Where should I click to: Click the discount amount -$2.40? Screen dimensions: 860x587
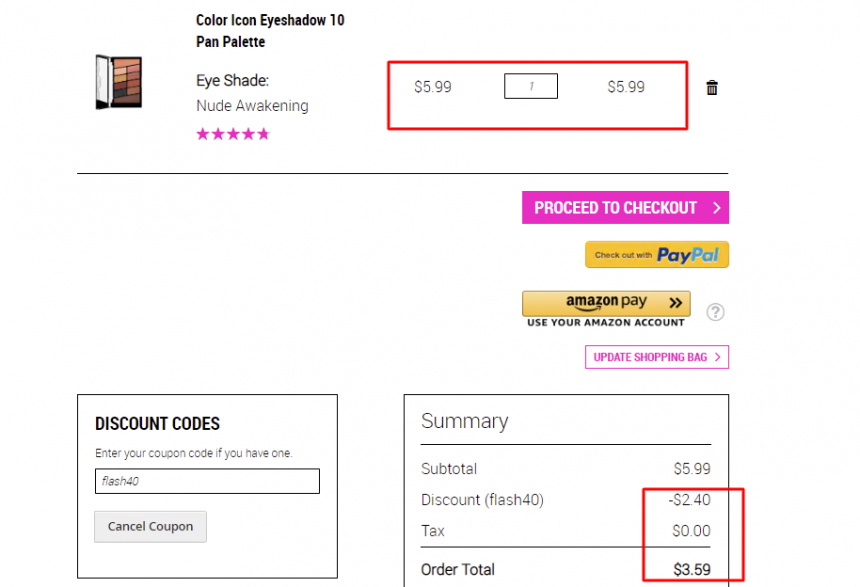(x=689, y=500)
